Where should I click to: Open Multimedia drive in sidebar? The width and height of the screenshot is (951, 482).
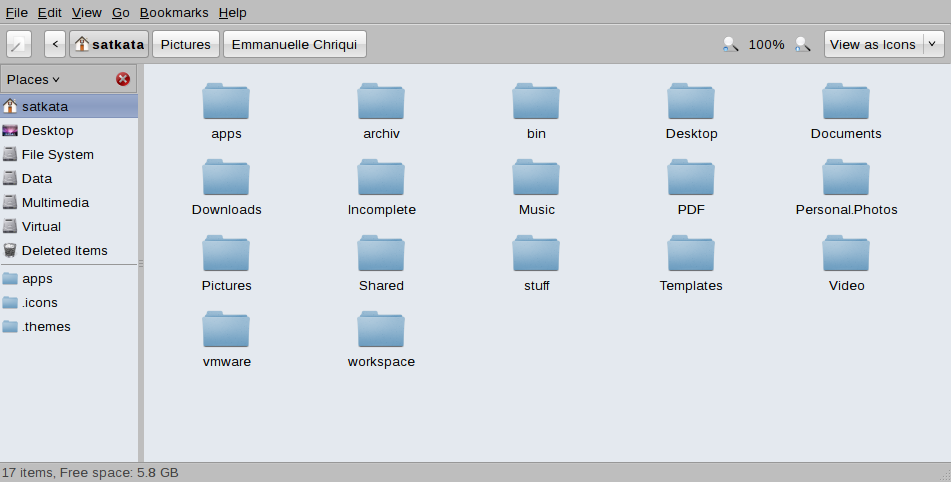point(69,203)
